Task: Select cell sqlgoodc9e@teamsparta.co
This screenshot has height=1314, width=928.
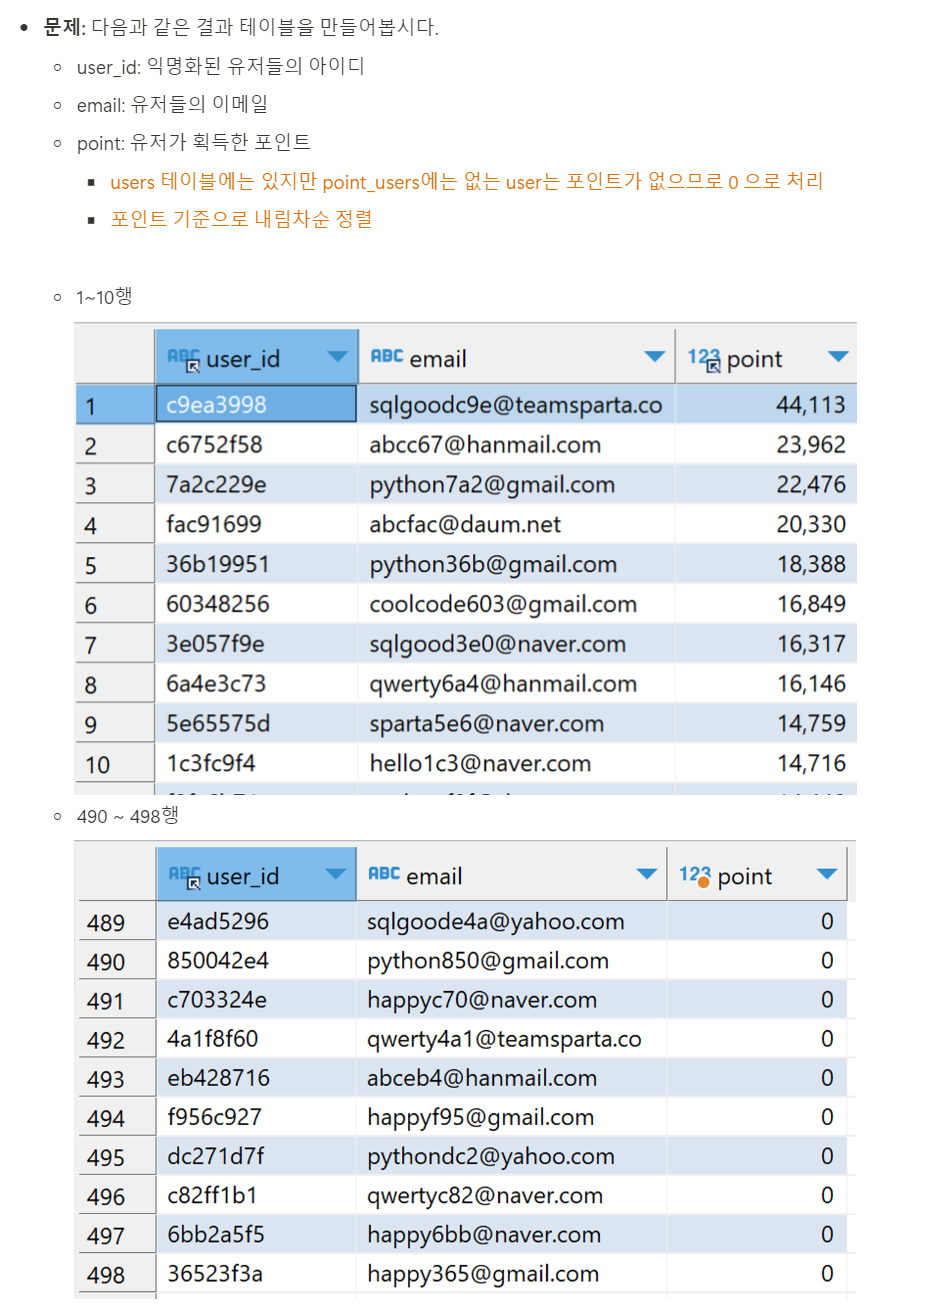Action: [517, 404]
